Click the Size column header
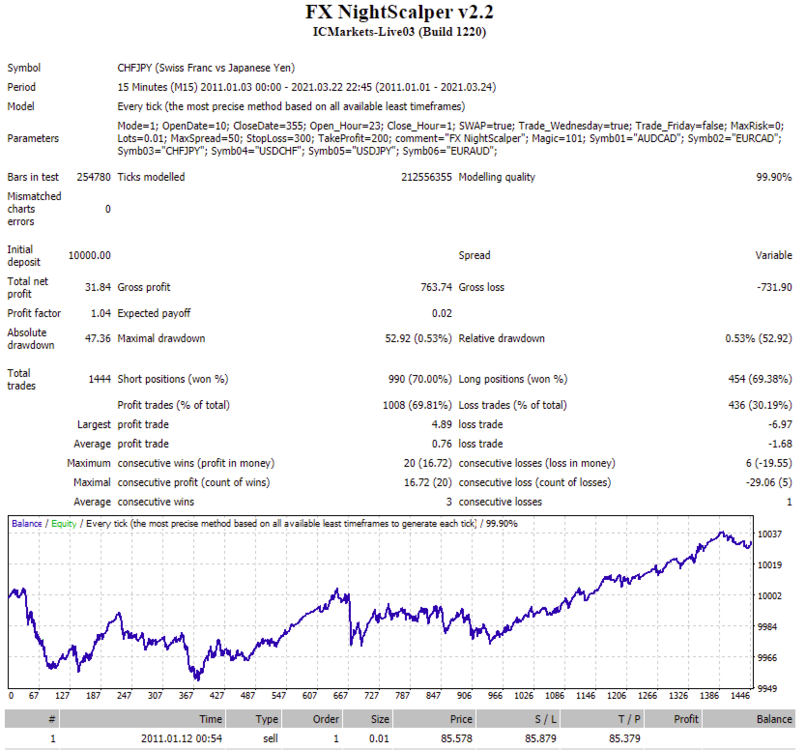The image size is (806, 750). (367, 719)
